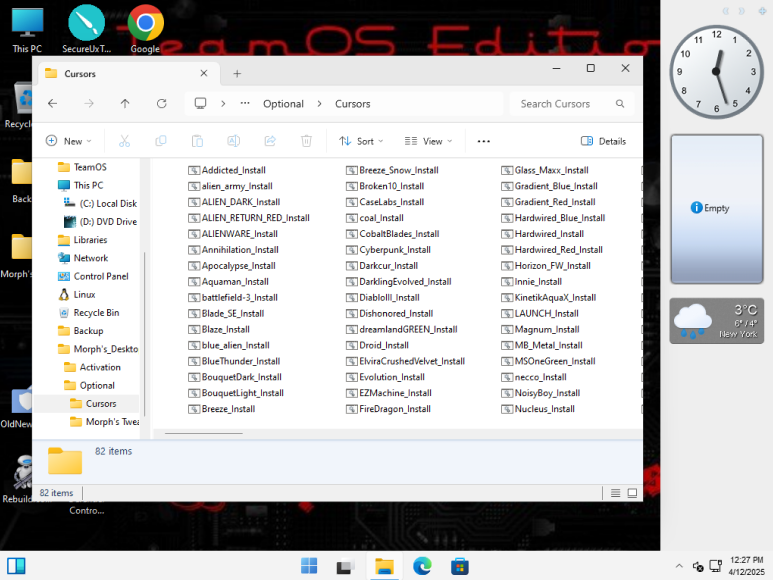Select Network in navigation pane
The width and height of the screenshot is (773, 580).
click(x=83, y=258)
